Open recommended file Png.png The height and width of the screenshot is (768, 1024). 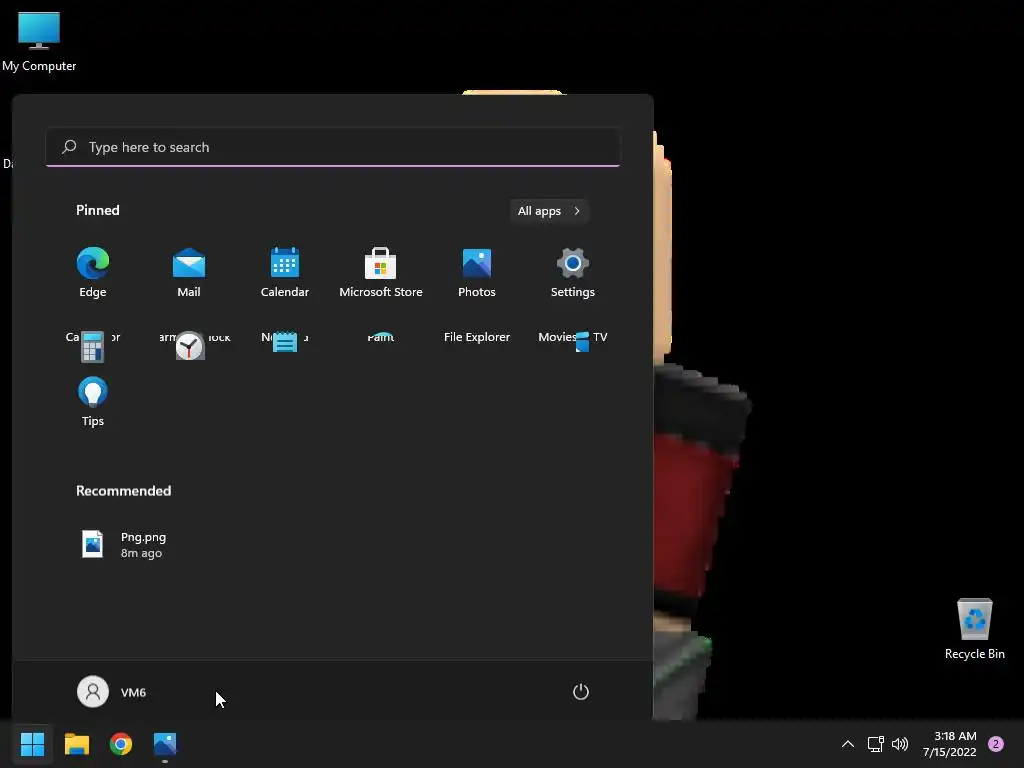(x=124, y=545)
